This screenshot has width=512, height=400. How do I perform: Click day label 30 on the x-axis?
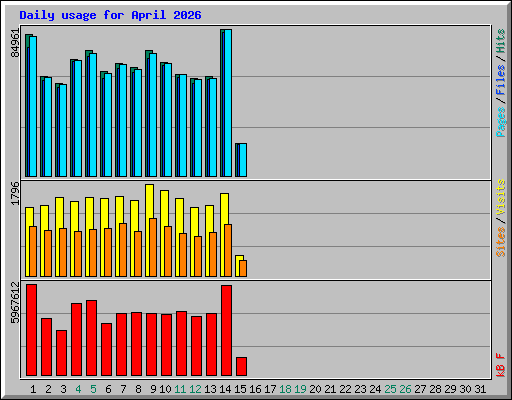[465, 389]
